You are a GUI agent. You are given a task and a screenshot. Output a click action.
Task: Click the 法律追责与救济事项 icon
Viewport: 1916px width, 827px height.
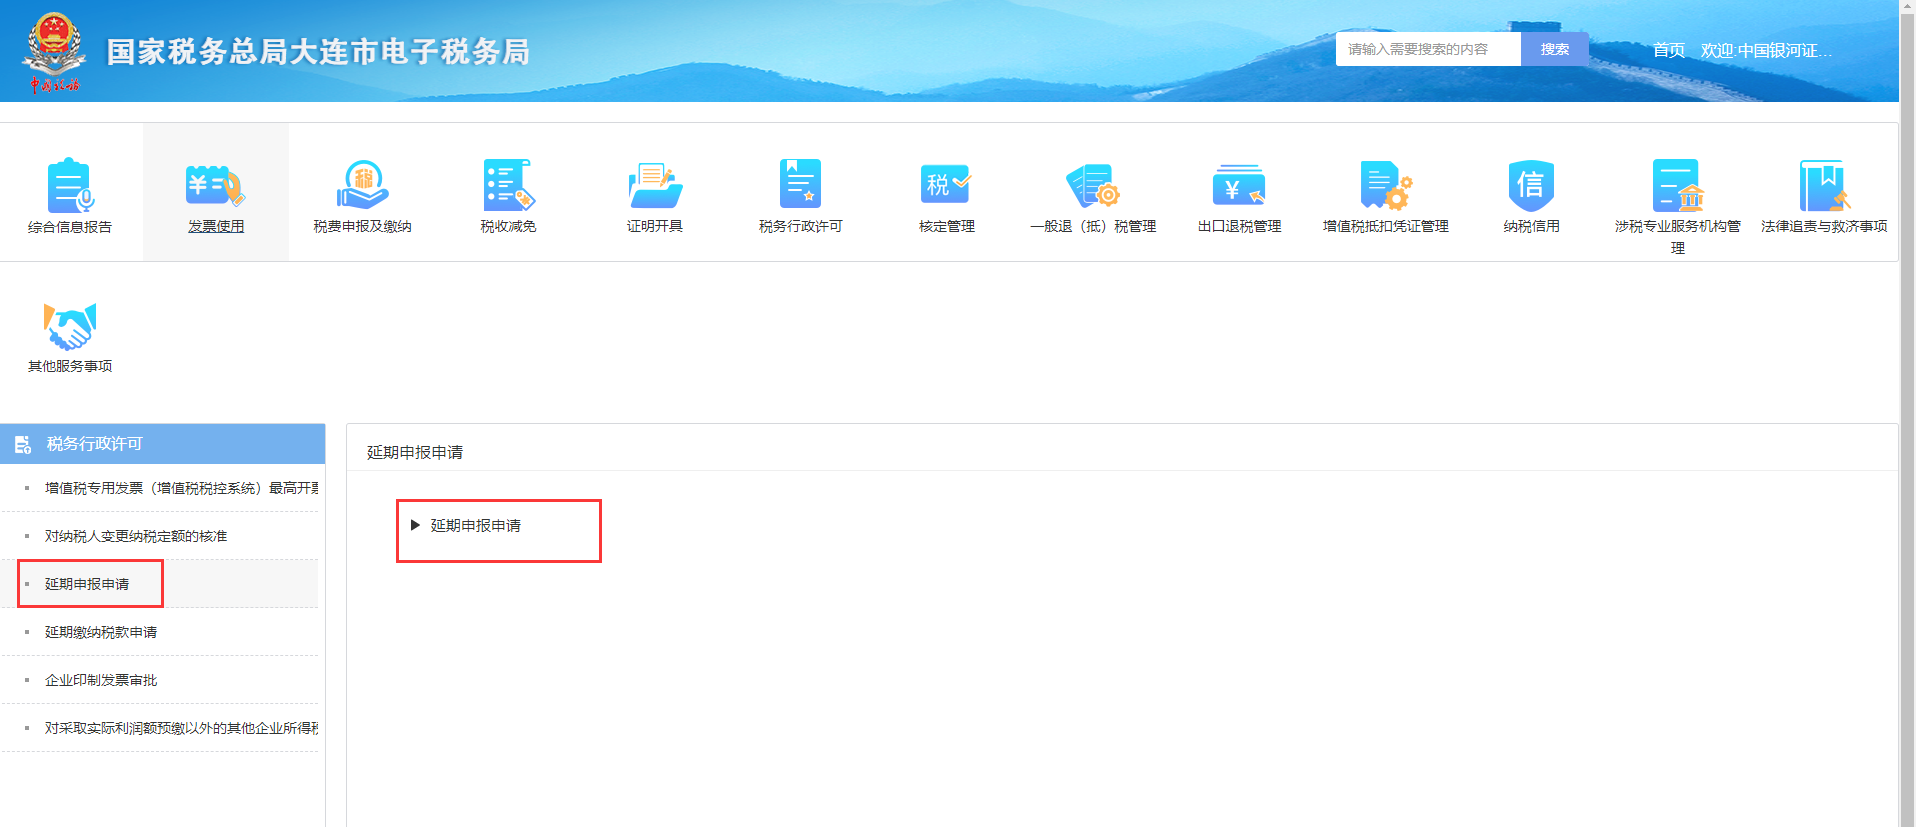click(x=1824, y=186)
